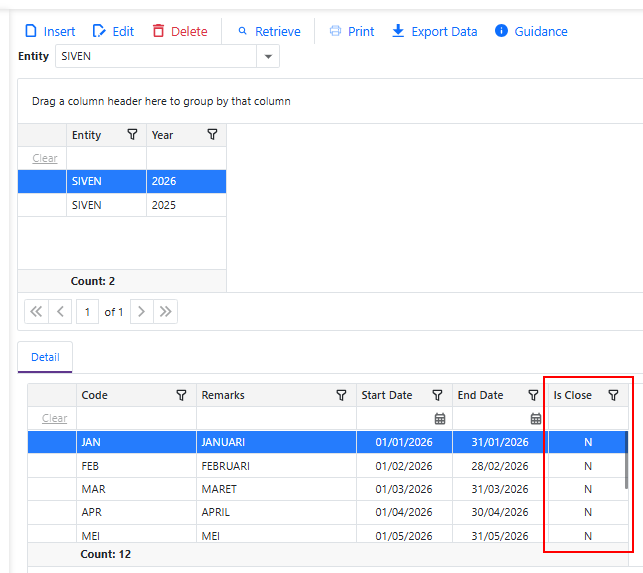Viewport: 643px width, 573px height.
Task: Click the Export Data toolbar button
Action: coord(435,31)
